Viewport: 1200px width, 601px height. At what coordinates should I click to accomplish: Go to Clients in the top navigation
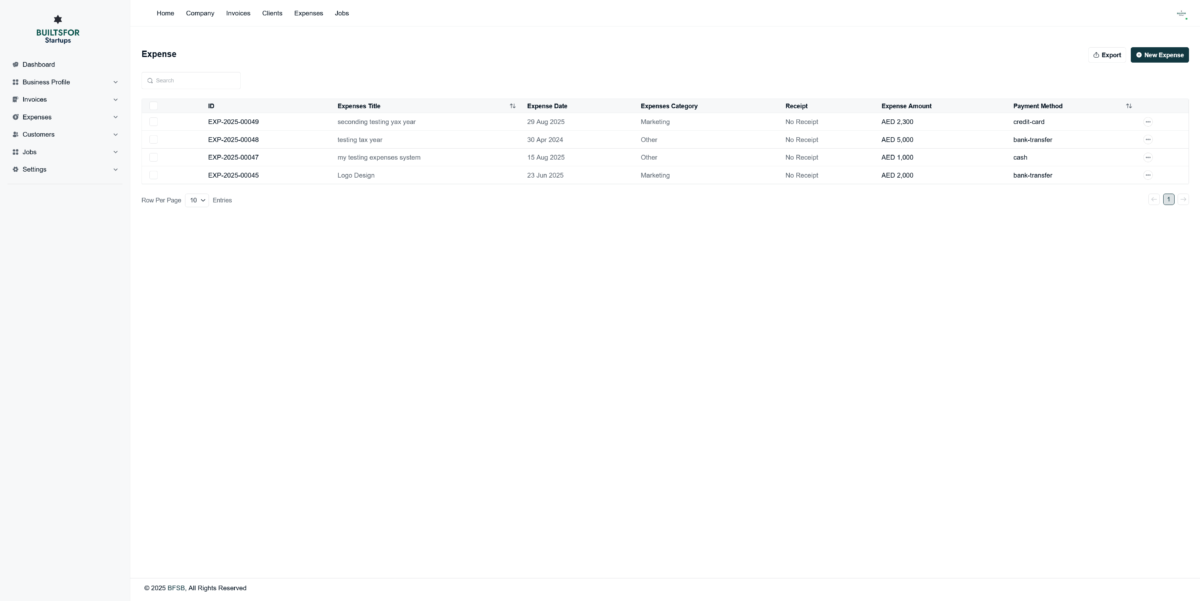click(272, 13)
